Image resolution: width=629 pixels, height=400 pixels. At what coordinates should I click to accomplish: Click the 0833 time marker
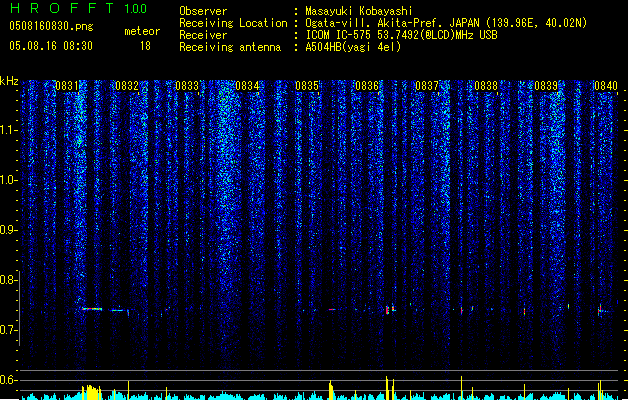(x=187, y=86)
